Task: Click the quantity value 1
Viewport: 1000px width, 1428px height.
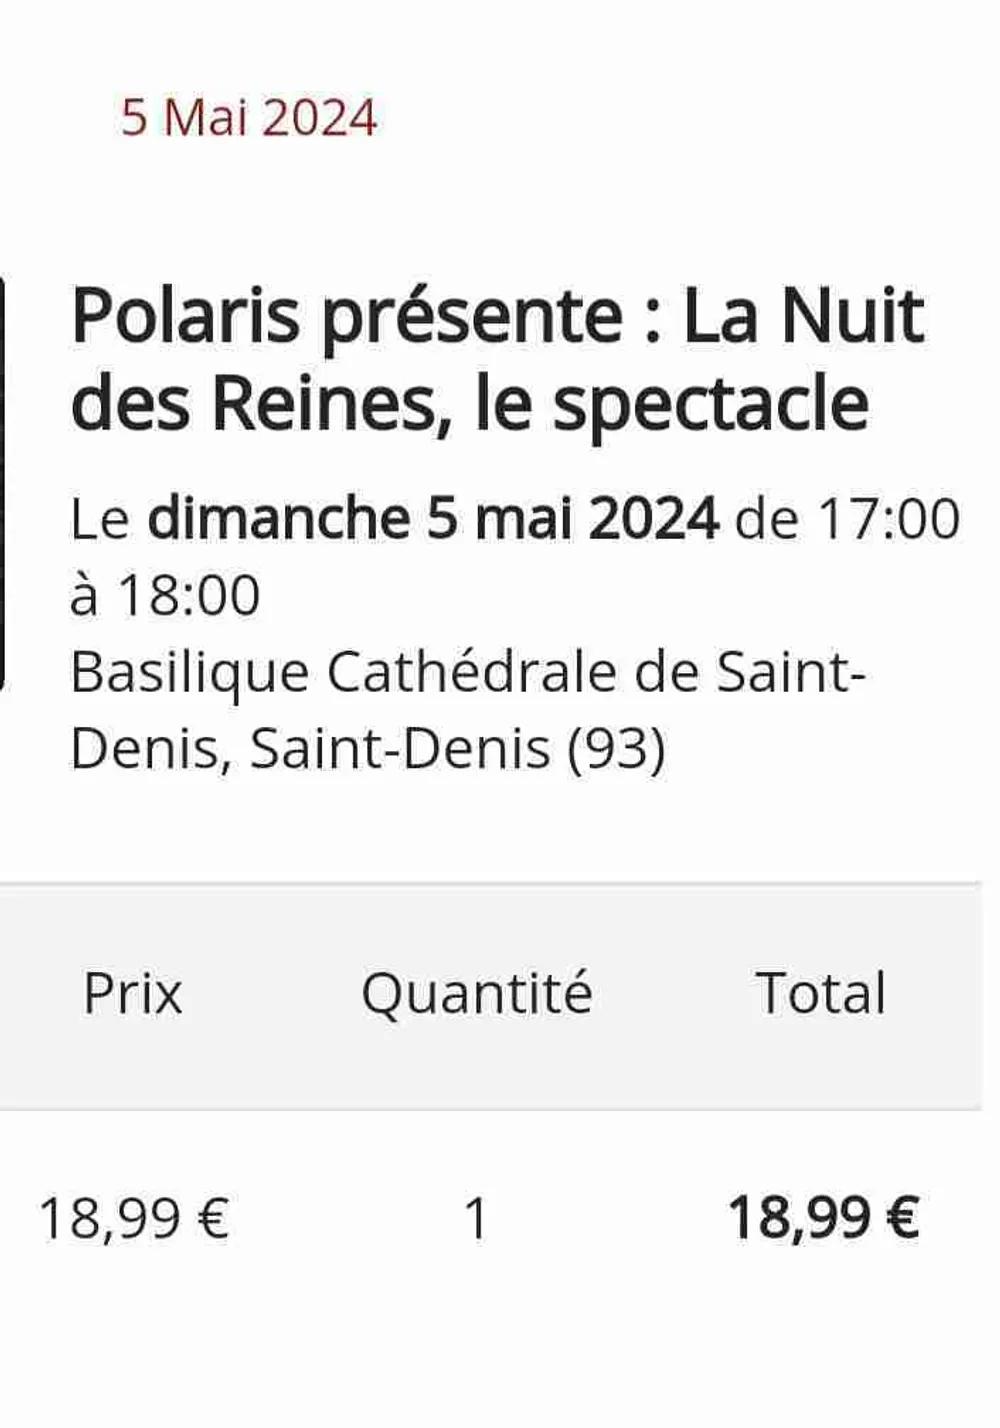Action: (476, 1218)
